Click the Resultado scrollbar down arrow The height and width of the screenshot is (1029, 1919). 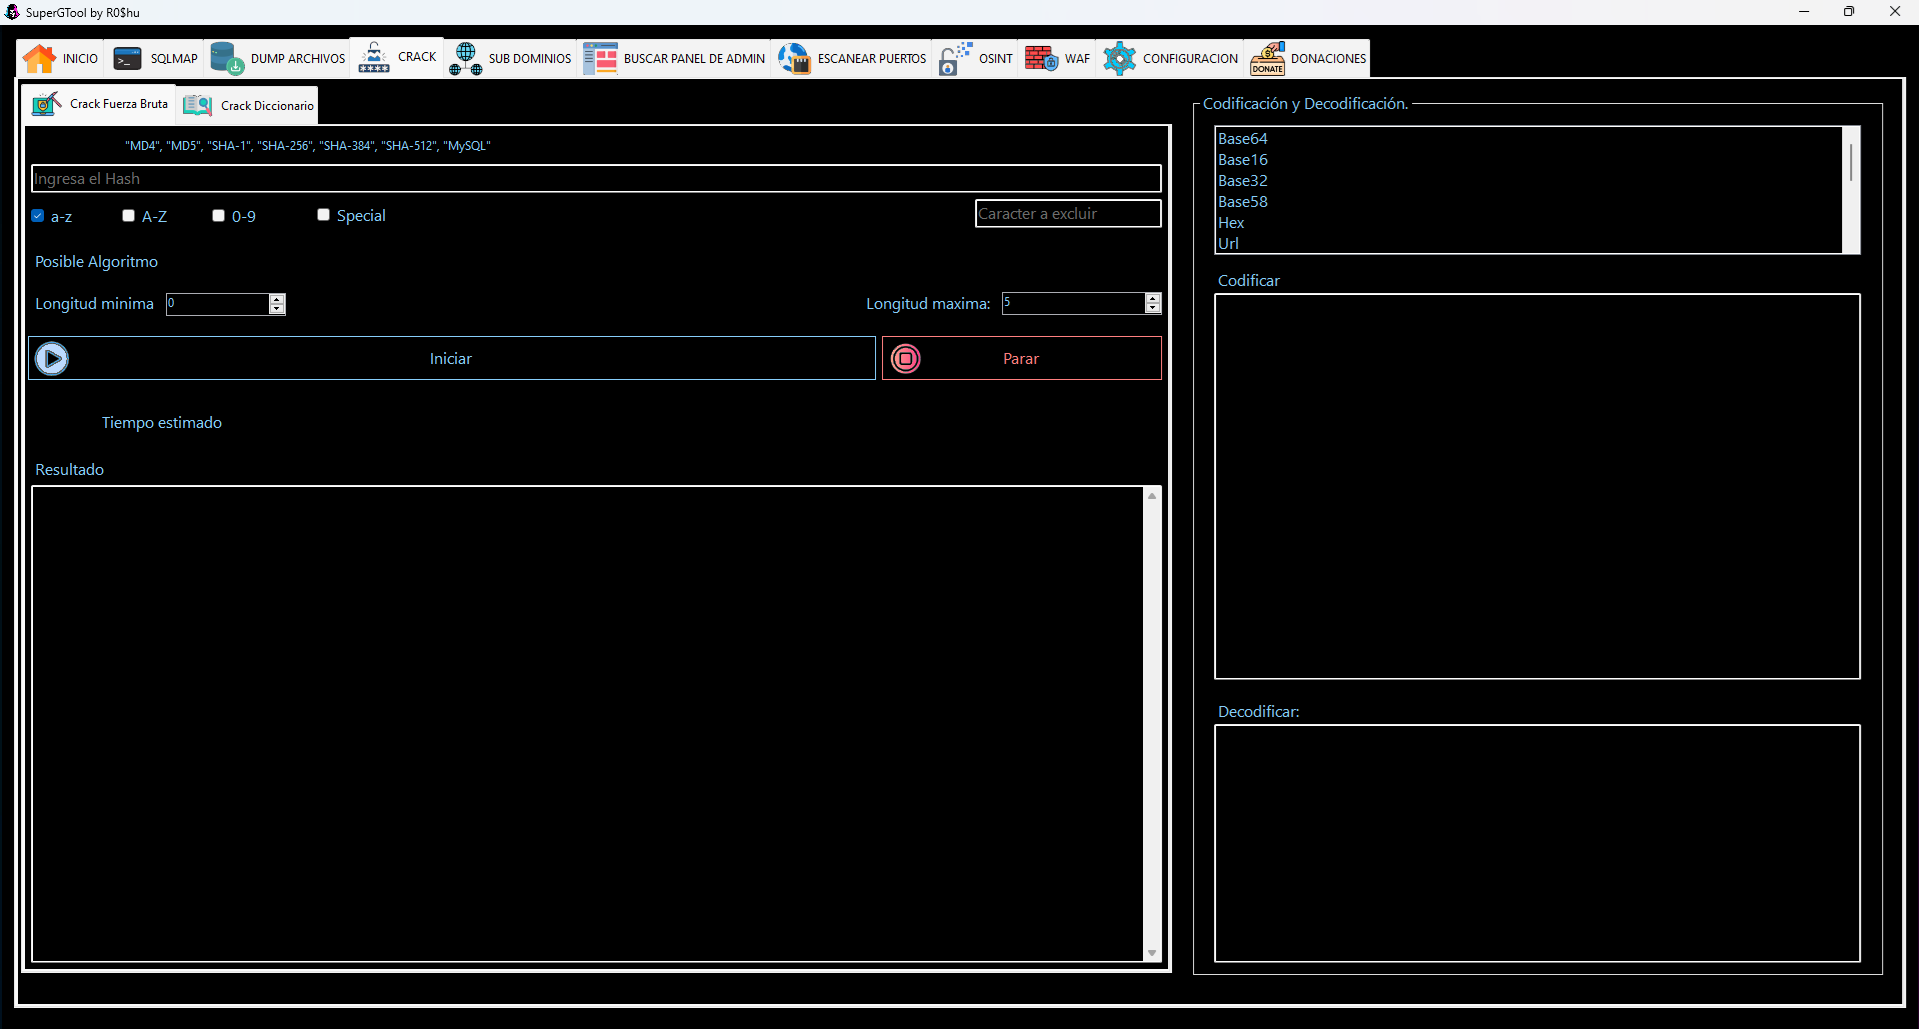click(1152, 953)
